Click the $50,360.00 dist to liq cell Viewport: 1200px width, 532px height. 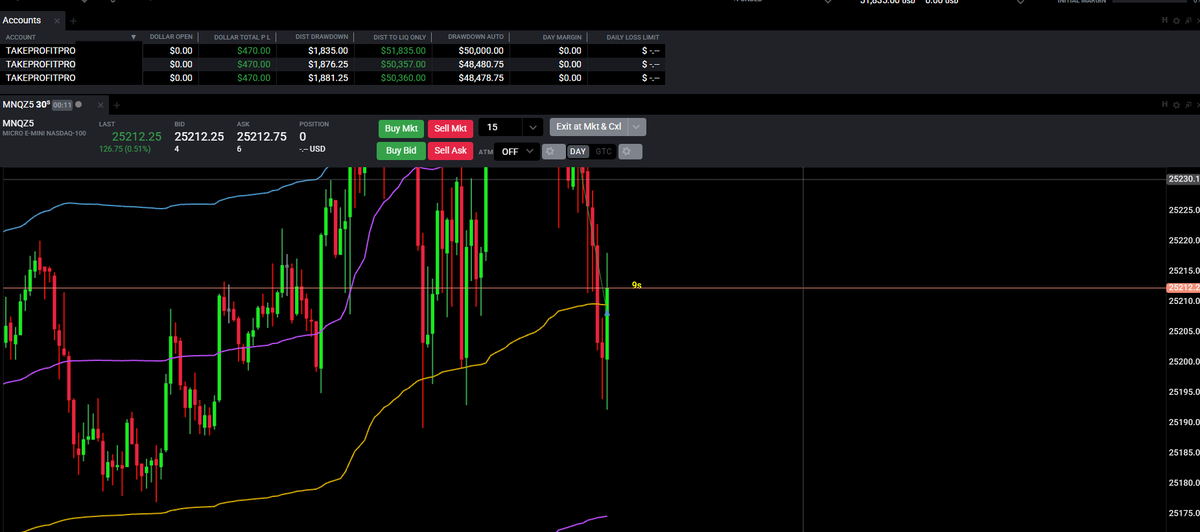403,78
